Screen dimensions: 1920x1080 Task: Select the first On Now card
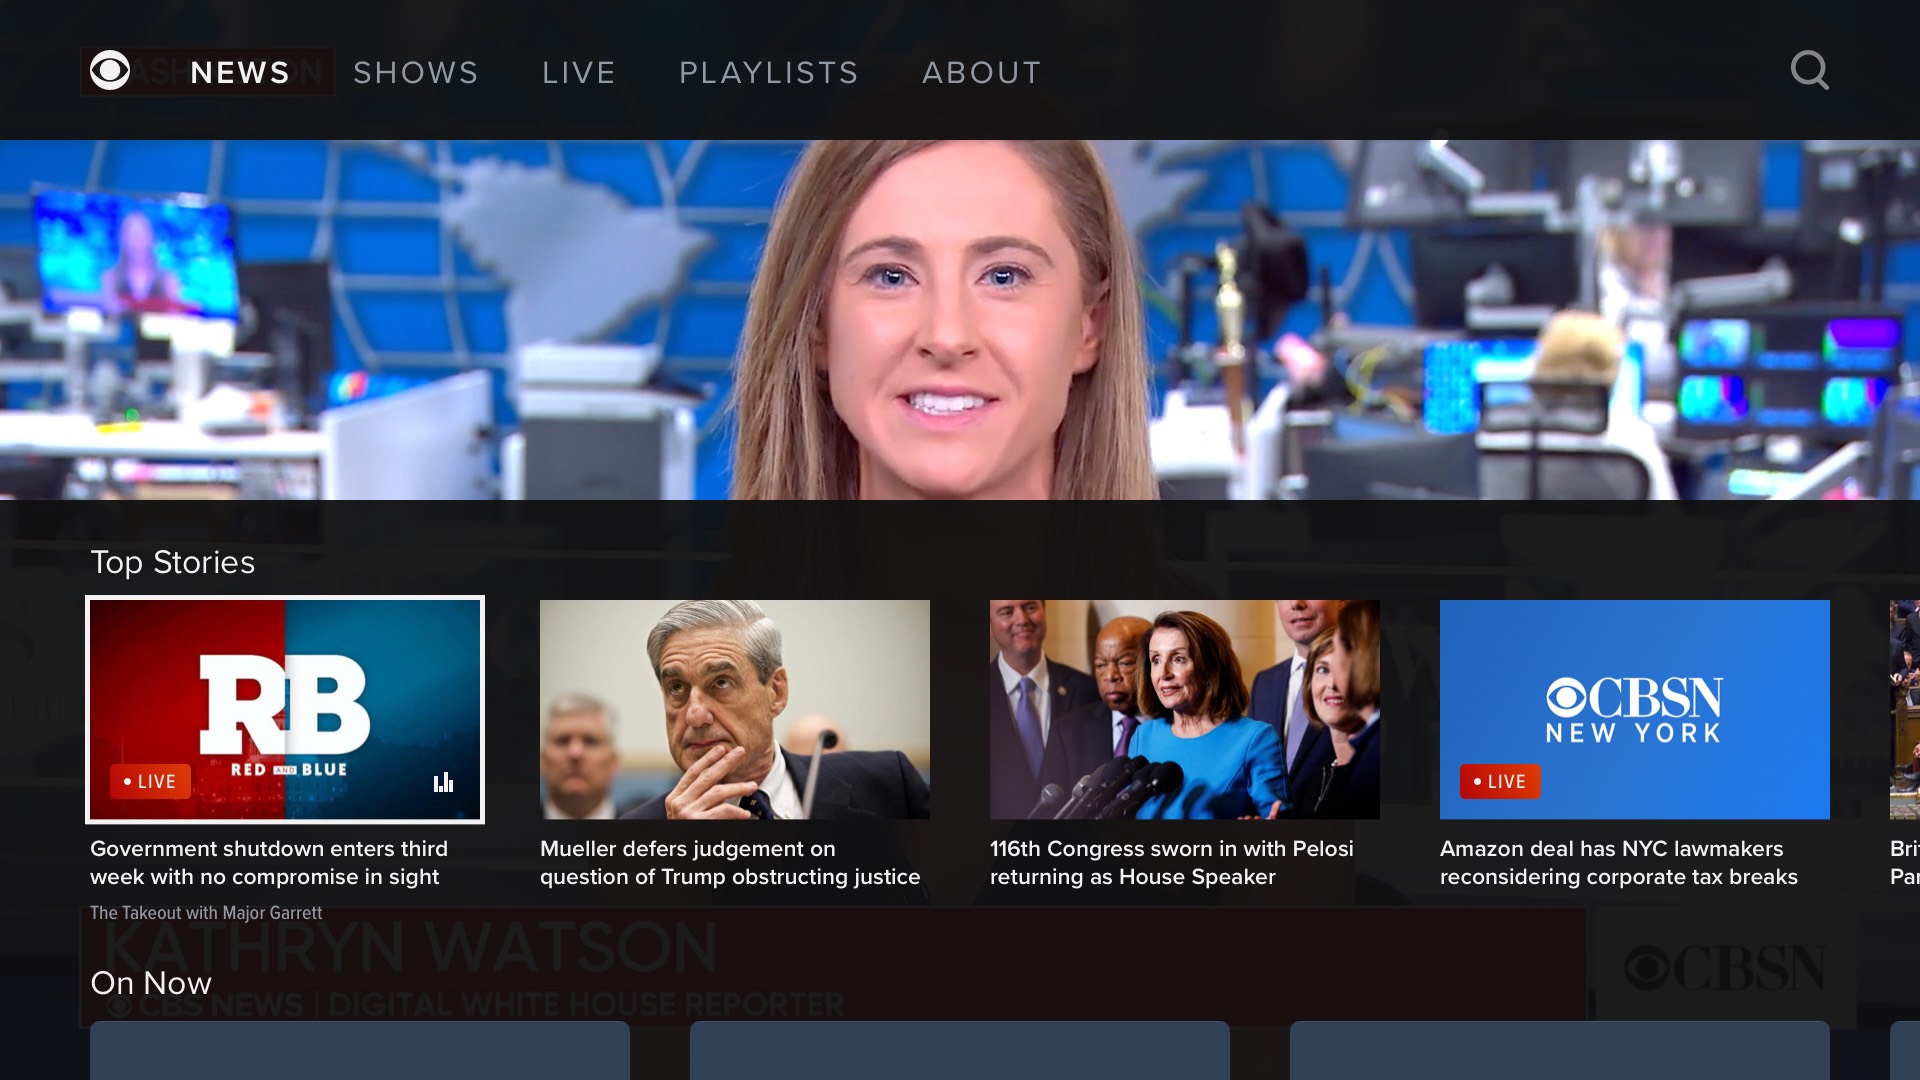coord(360,1050)
